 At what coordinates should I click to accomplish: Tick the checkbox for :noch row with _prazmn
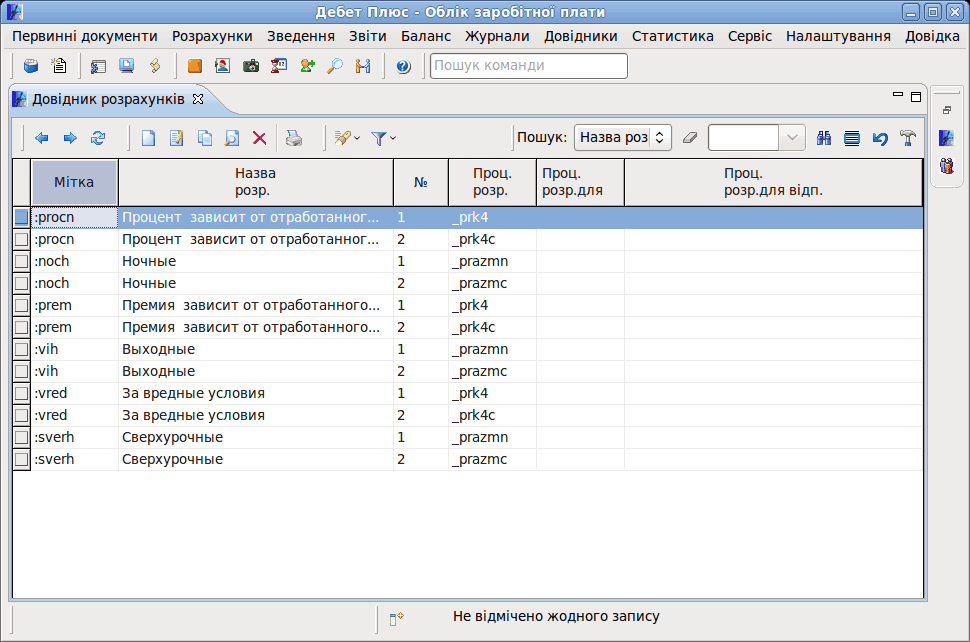pos(22,261)
